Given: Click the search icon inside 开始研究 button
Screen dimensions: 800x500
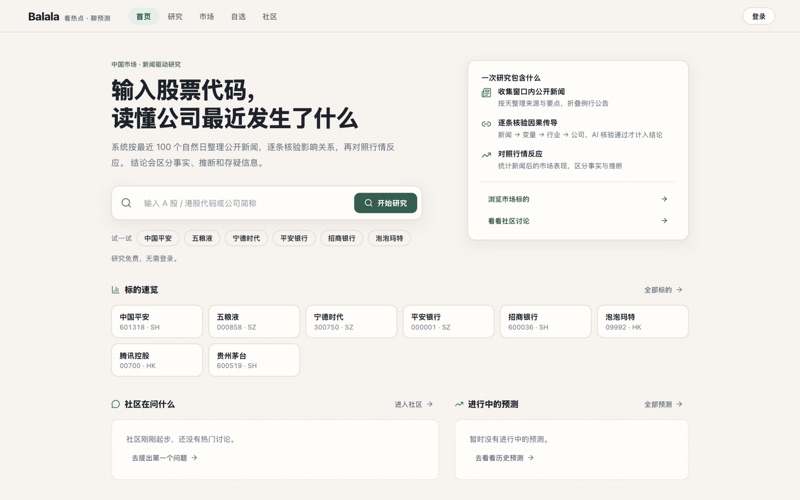Looking at the screenshot, I should tap(368, 203).
